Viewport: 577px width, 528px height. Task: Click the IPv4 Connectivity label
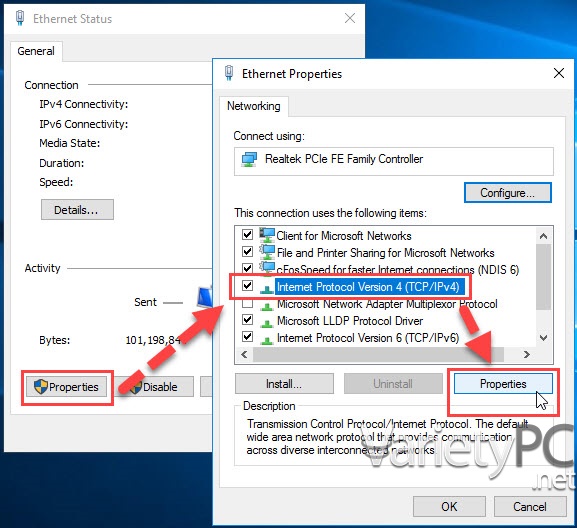pyautogui.click(x=84, y=104)
